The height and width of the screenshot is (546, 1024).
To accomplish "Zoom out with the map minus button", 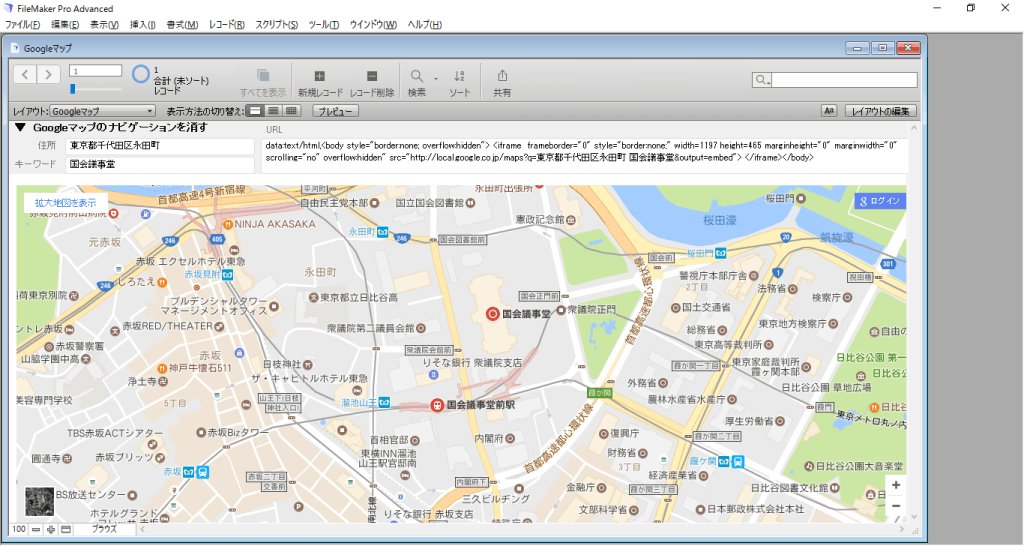I will pyautogui.click(x=895, y=506).
